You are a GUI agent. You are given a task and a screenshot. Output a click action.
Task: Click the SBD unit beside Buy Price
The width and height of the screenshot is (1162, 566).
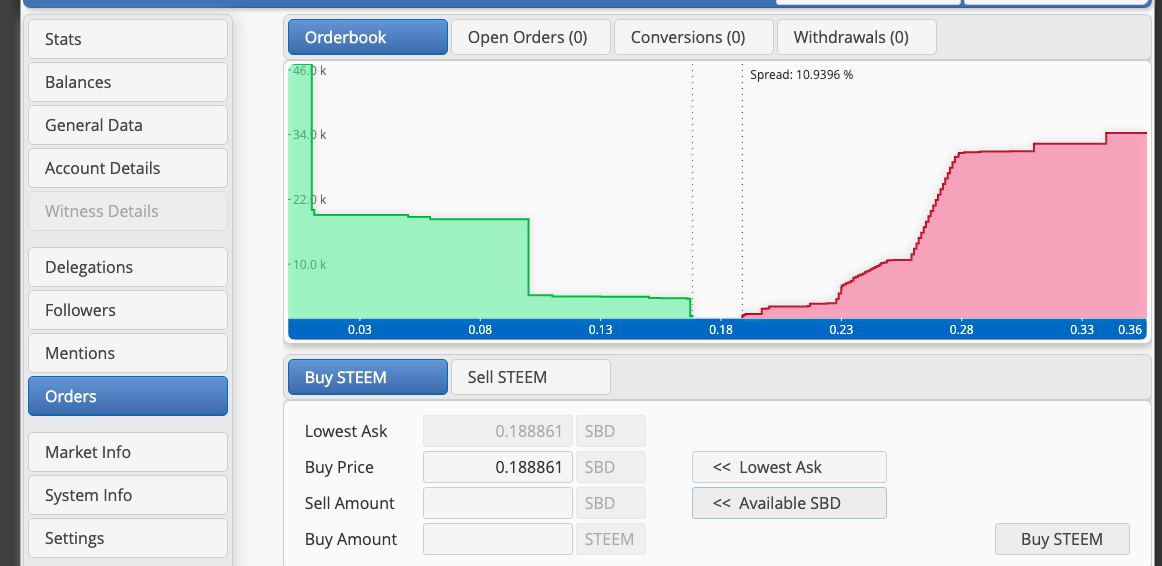tap(611, 467)
